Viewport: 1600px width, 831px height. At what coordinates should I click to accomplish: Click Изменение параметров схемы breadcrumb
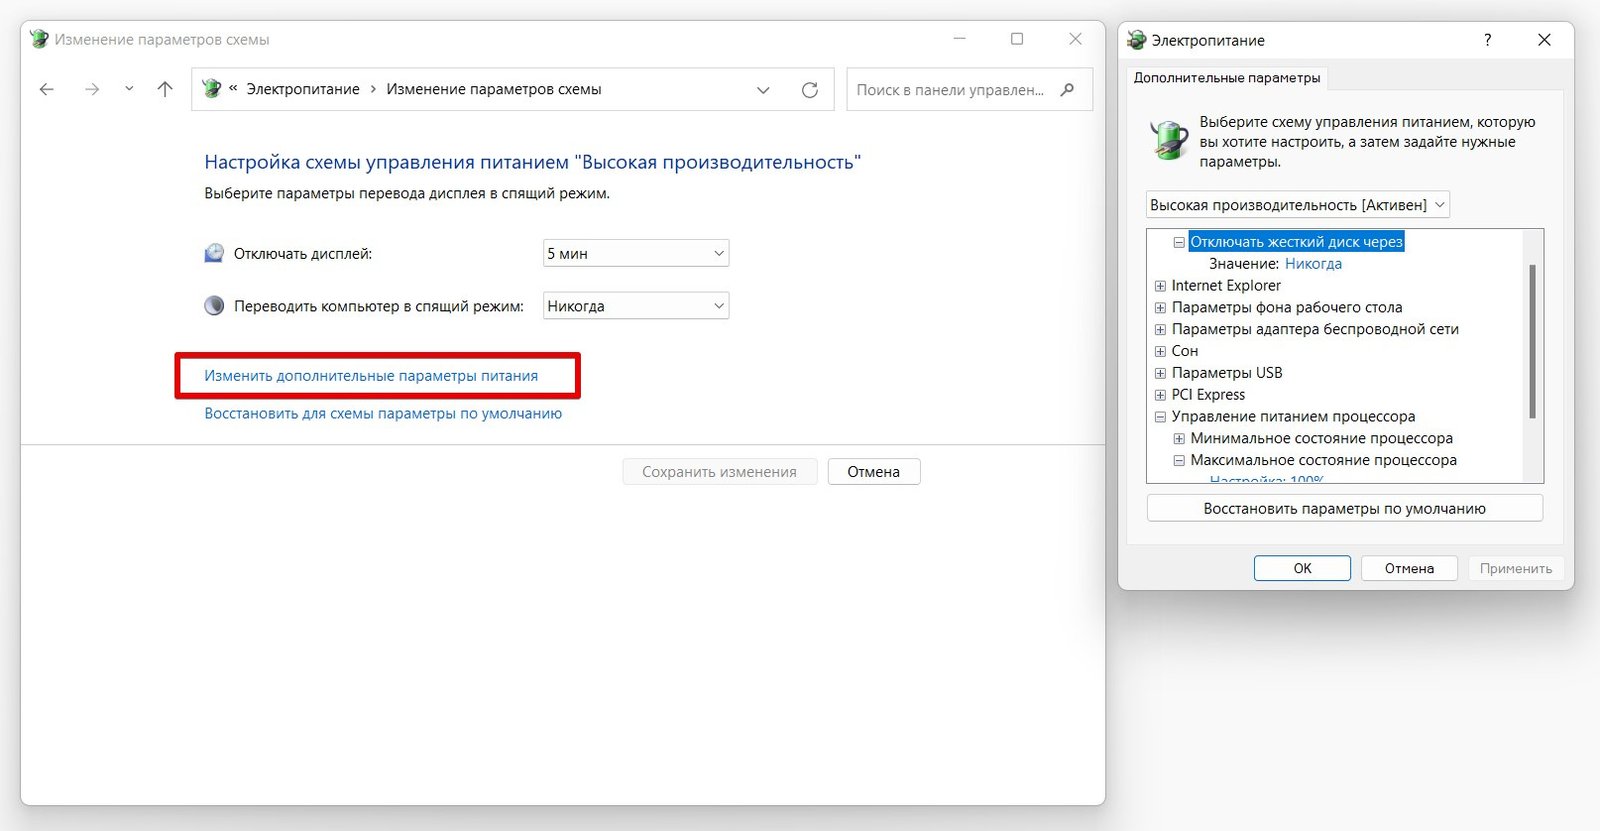494,89
